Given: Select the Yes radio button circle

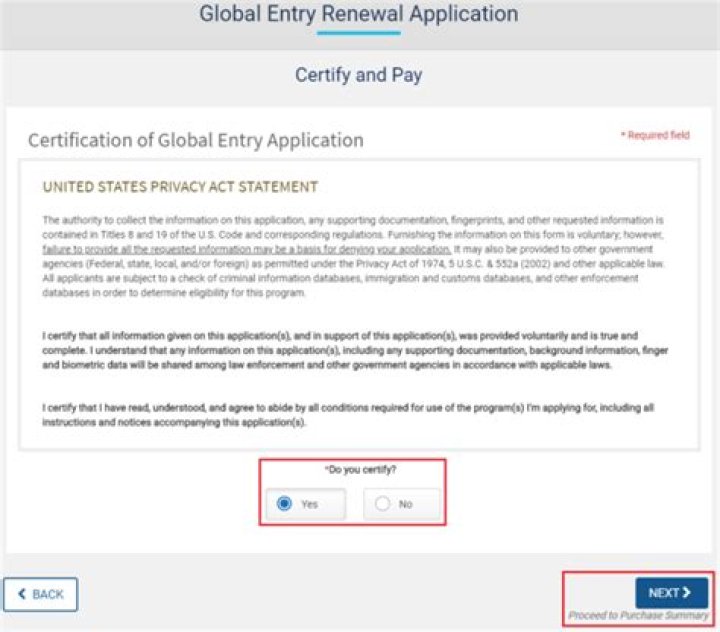Looking at the screenshot, I should pyautogui.click(x=285, y=504).
